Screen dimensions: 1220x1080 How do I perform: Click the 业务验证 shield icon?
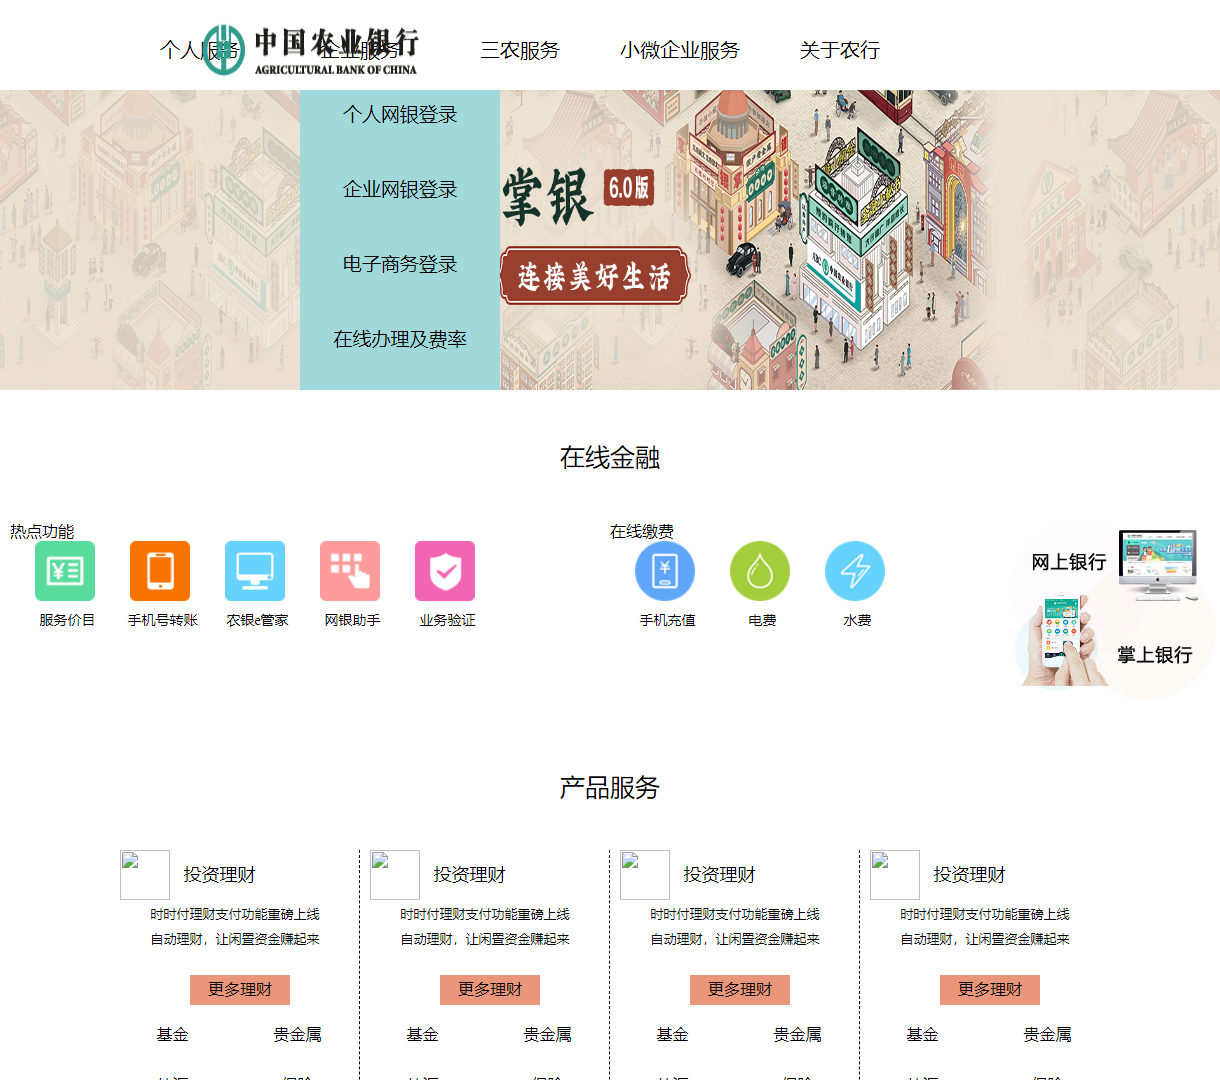click(x=445, y=571)
